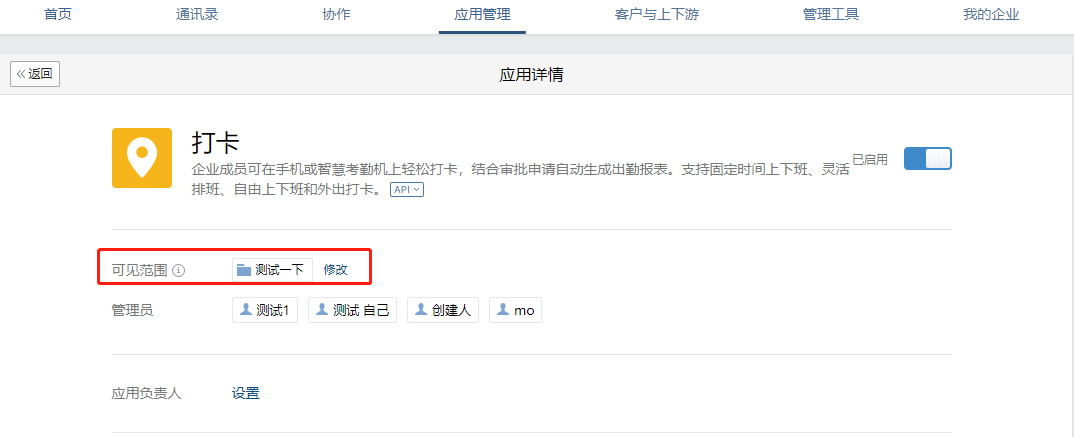The width and height of the screenshot is (1074, 437).
Task: Switch to the 通讯录 tab
Action: (197, 14)
